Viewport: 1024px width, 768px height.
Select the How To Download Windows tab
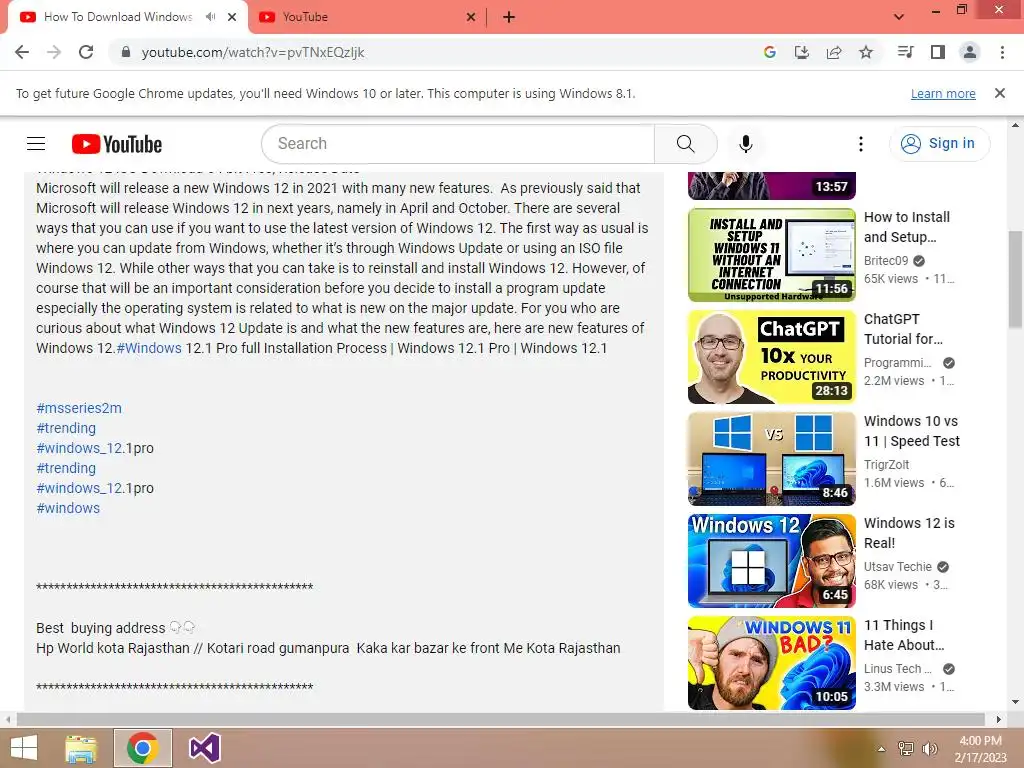pos(118,17)
